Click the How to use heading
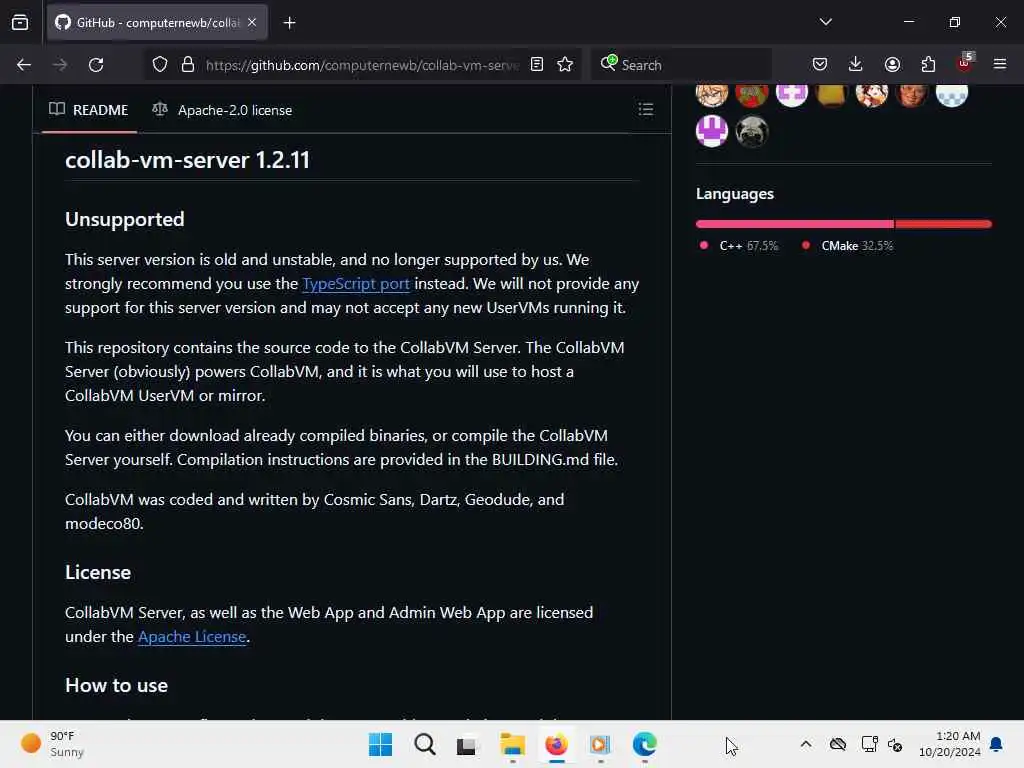This screenshot has width=1024, height=768. coord(116,685)
